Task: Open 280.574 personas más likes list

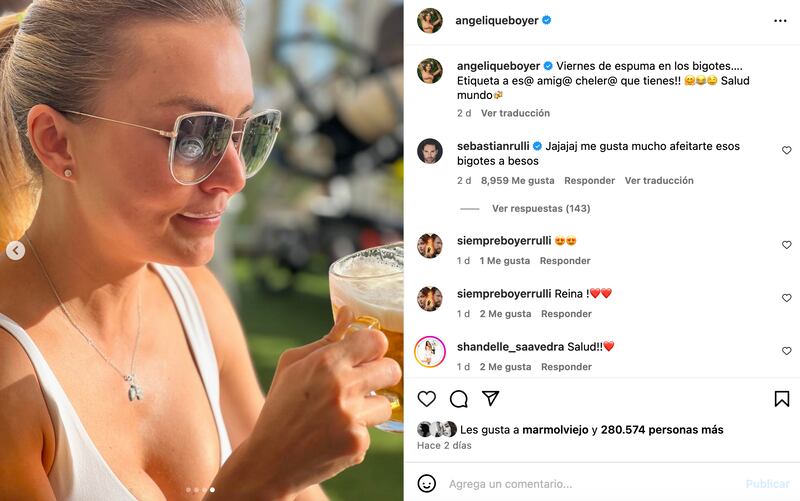Action: 662,430
